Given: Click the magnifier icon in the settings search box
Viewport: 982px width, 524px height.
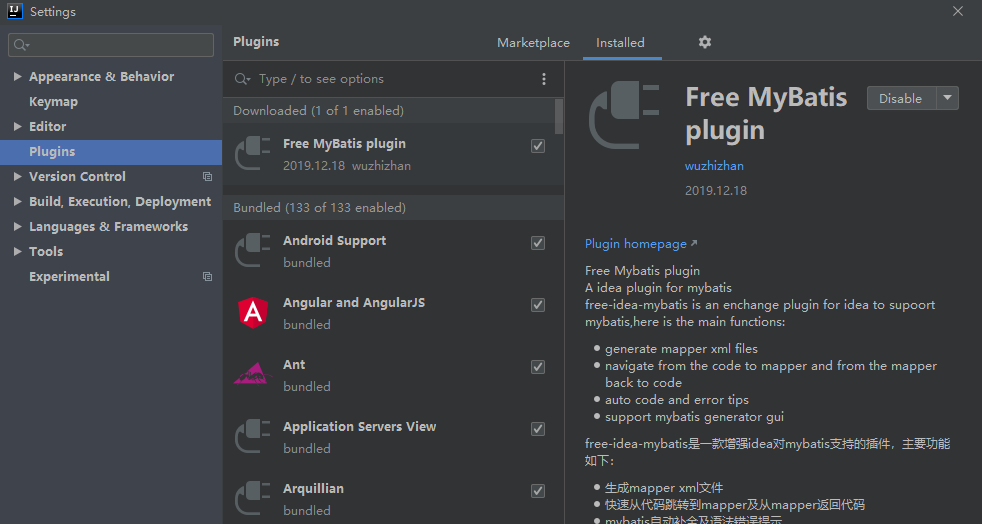Looking at the screenshot, I should [21, 45].
